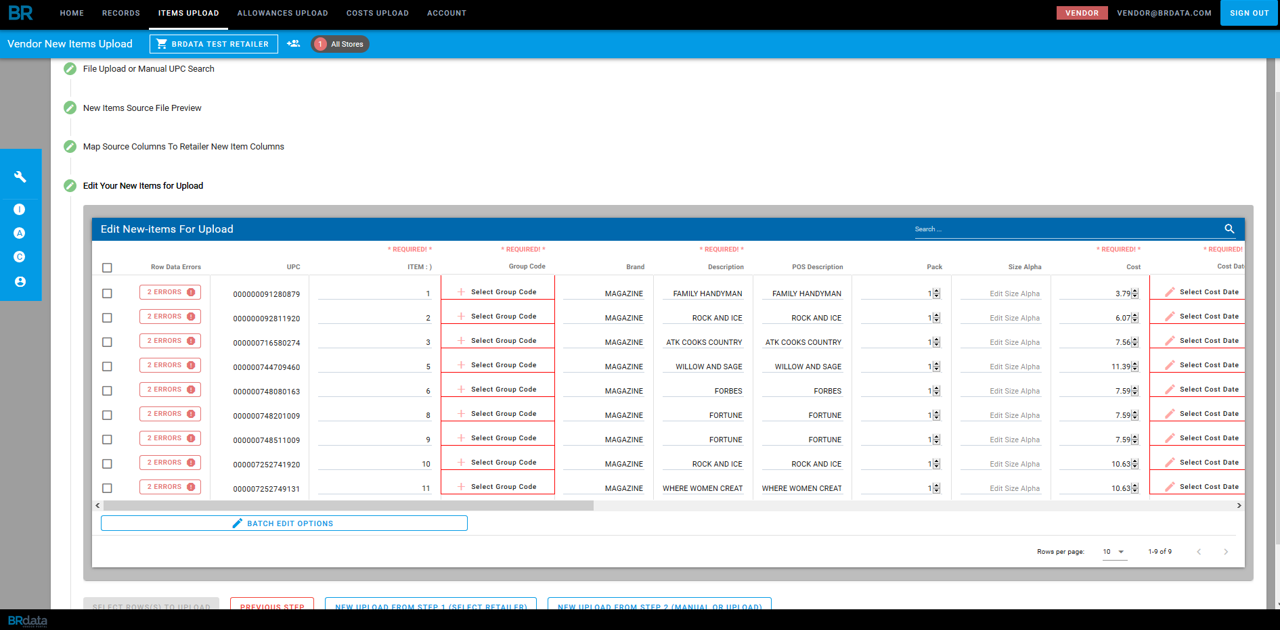Select the I items sidebar icon
1280x630 pixels.
coord(19,209)
